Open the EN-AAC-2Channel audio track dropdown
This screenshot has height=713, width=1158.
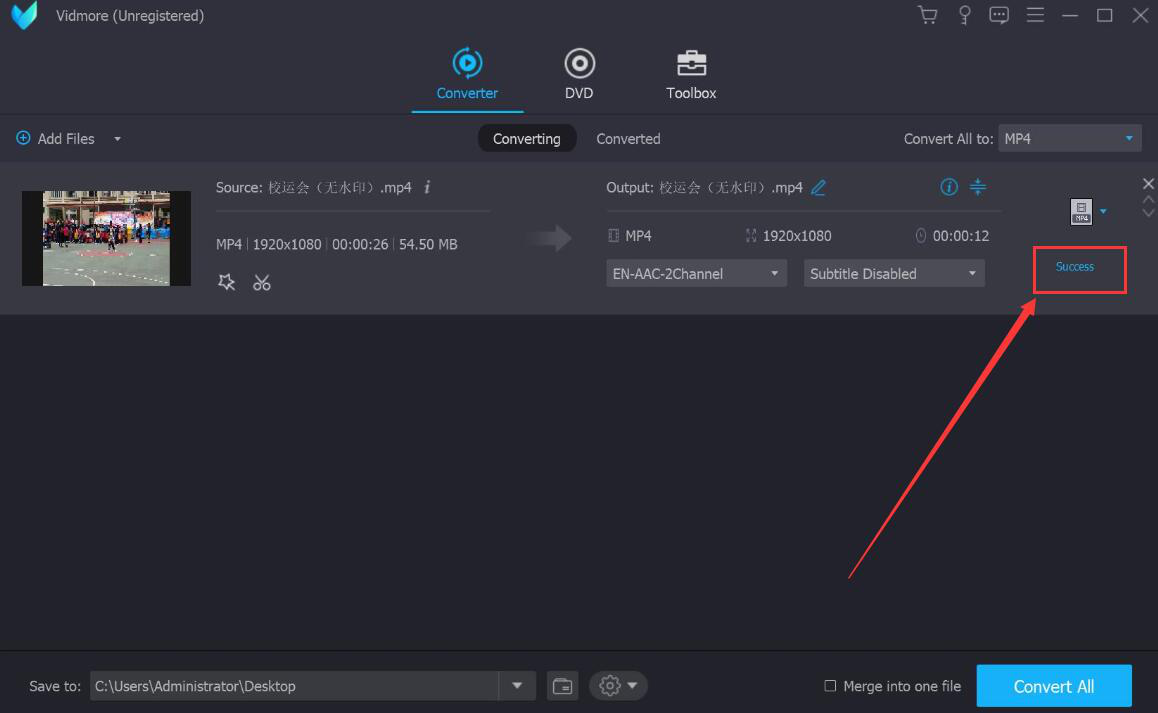tap(696, 273)
